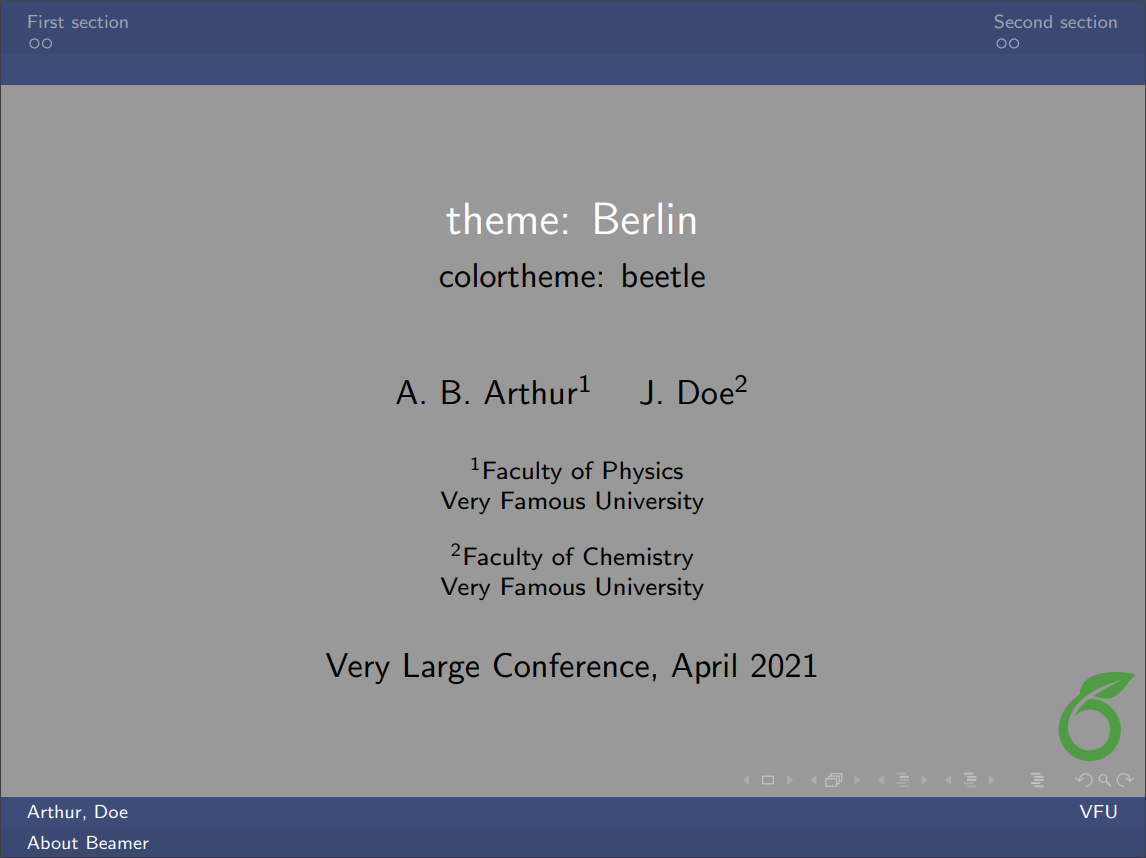
Task: Navigate to the First section header
Action: [x=77, y=21]
